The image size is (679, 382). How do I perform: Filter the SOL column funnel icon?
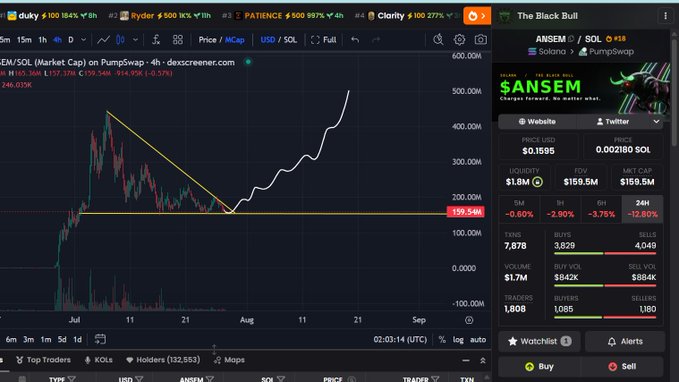click(x=281, y=379)
